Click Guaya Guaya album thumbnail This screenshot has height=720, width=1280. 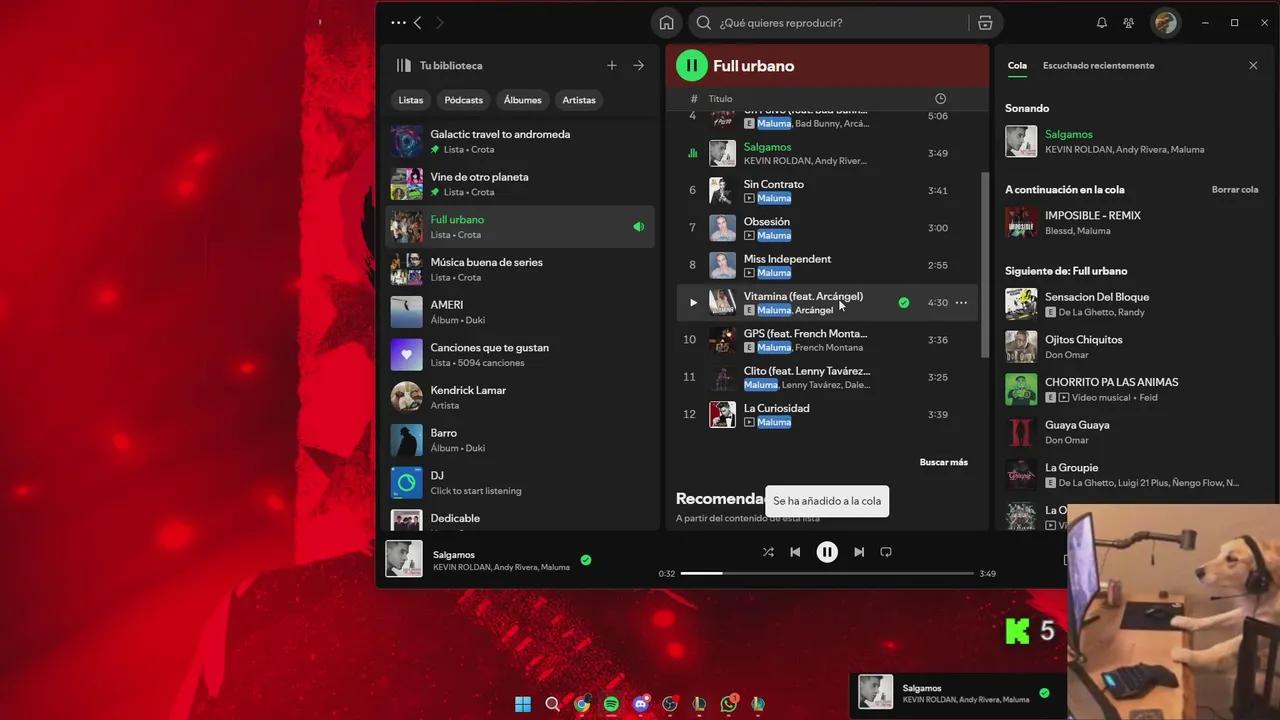coord(1021,432)
